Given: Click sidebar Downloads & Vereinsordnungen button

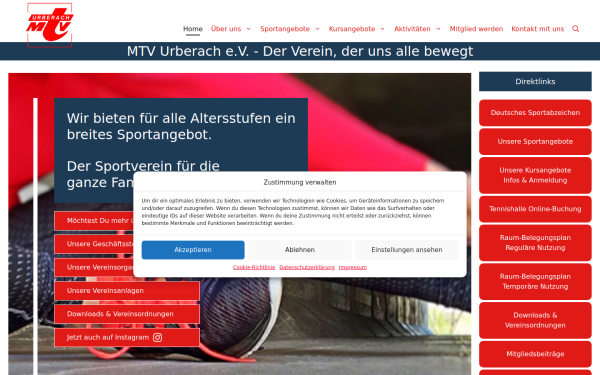Looking at the screenshot, I should tap(535, 320).
